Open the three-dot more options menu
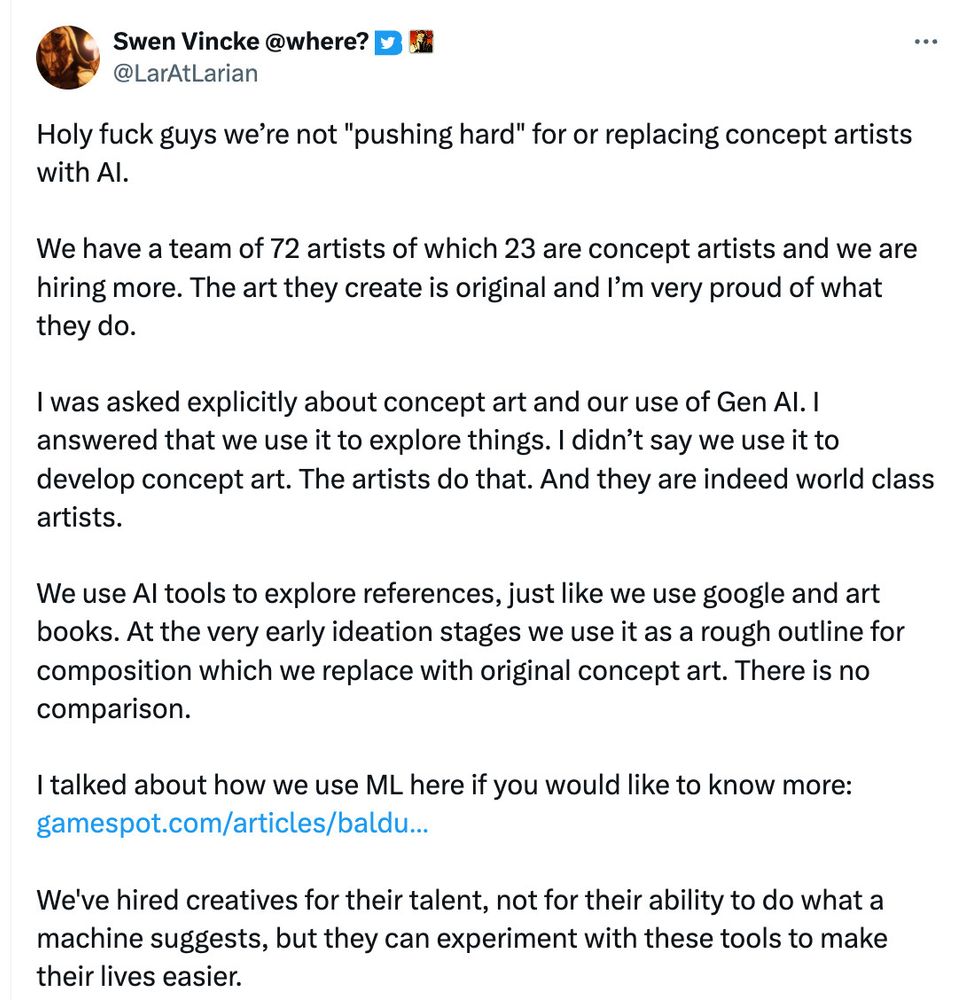Image resolution: width=957 pixels, height=1000 pixels. [926, 42]
